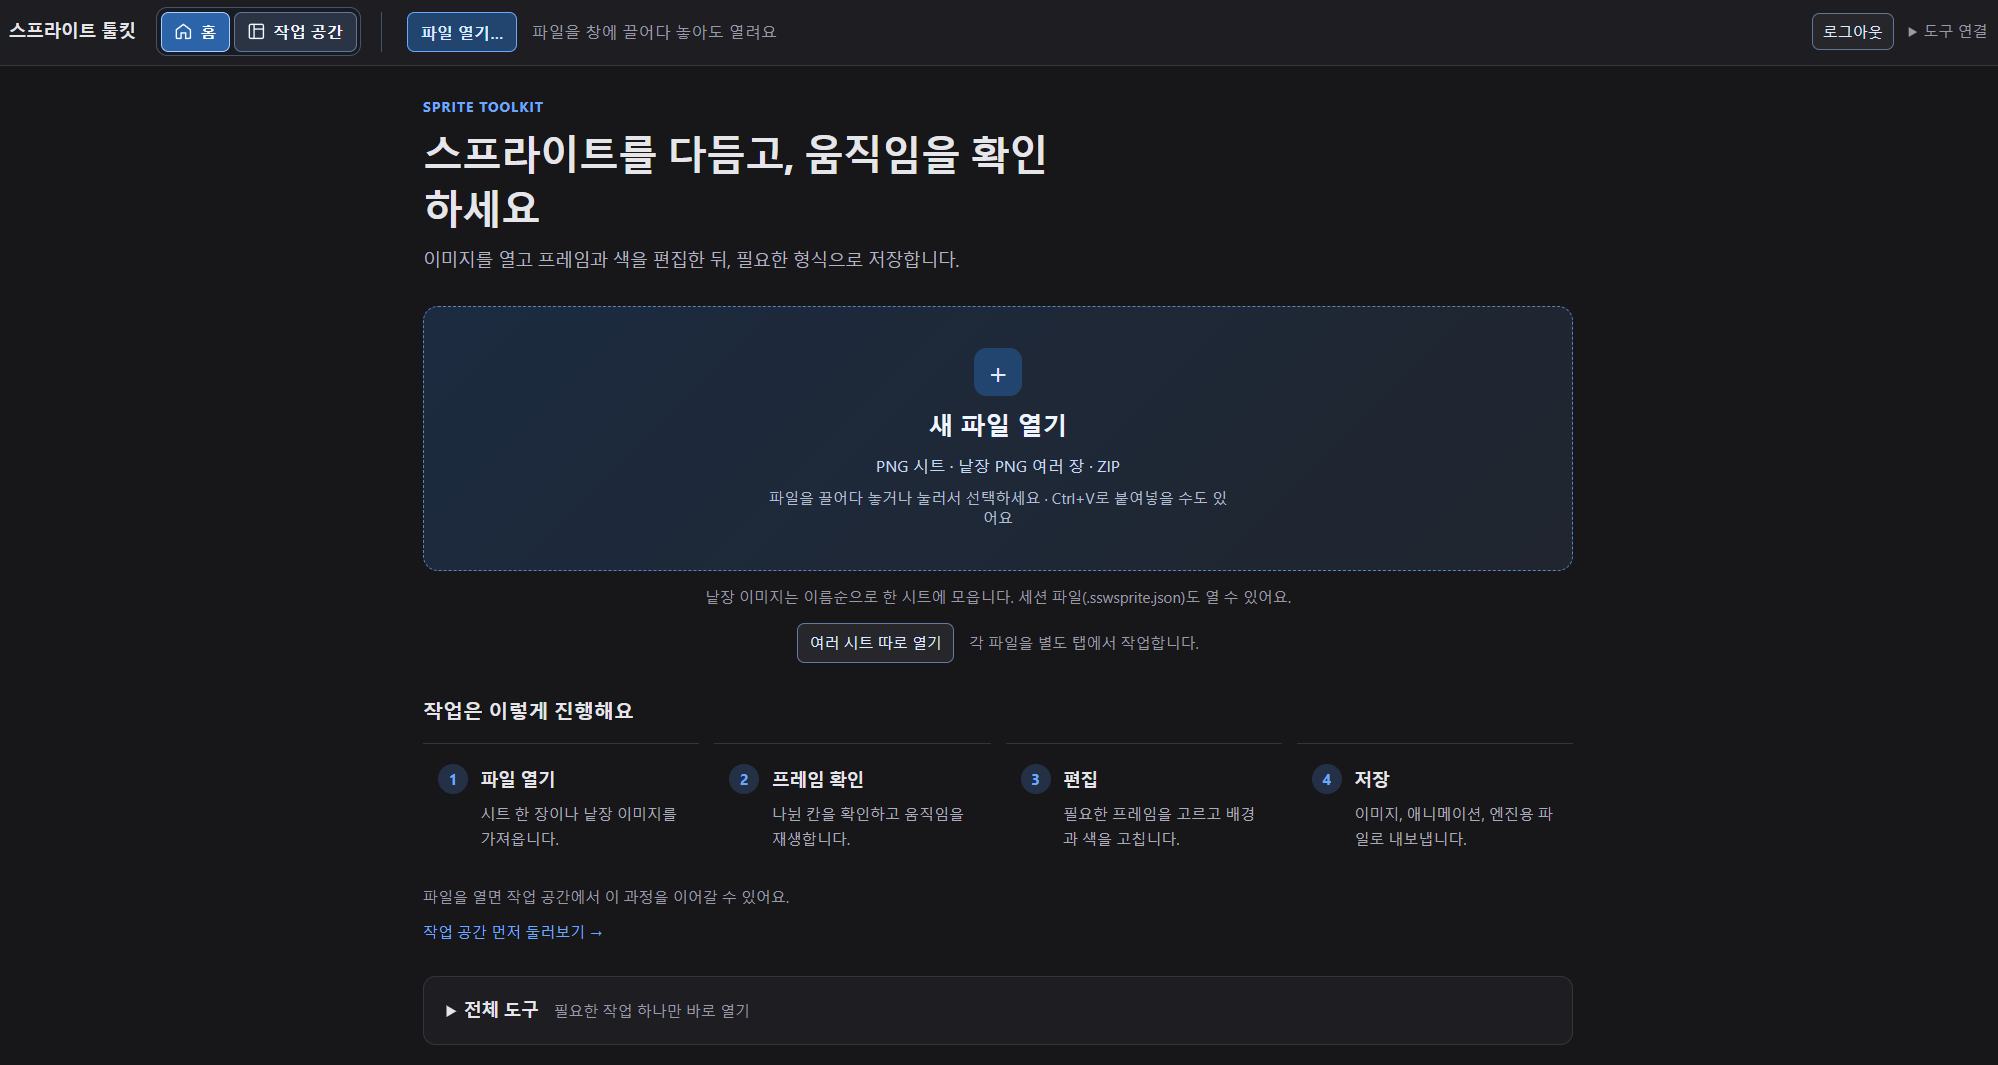The width and height of the screenshot is (1998, 1065).
Task: Expand the 도구 연결 disclosure
Action: click(1947, 32)
